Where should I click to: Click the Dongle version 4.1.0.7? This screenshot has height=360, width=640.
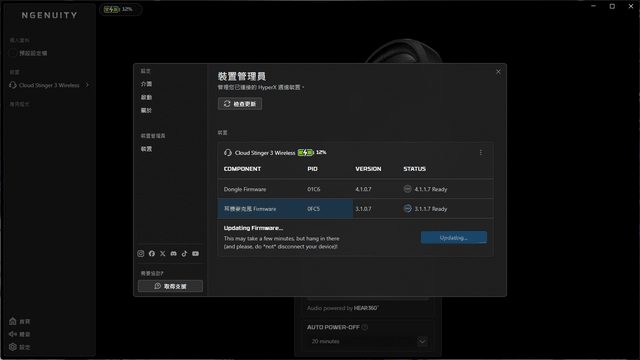[x=363, y=189]
